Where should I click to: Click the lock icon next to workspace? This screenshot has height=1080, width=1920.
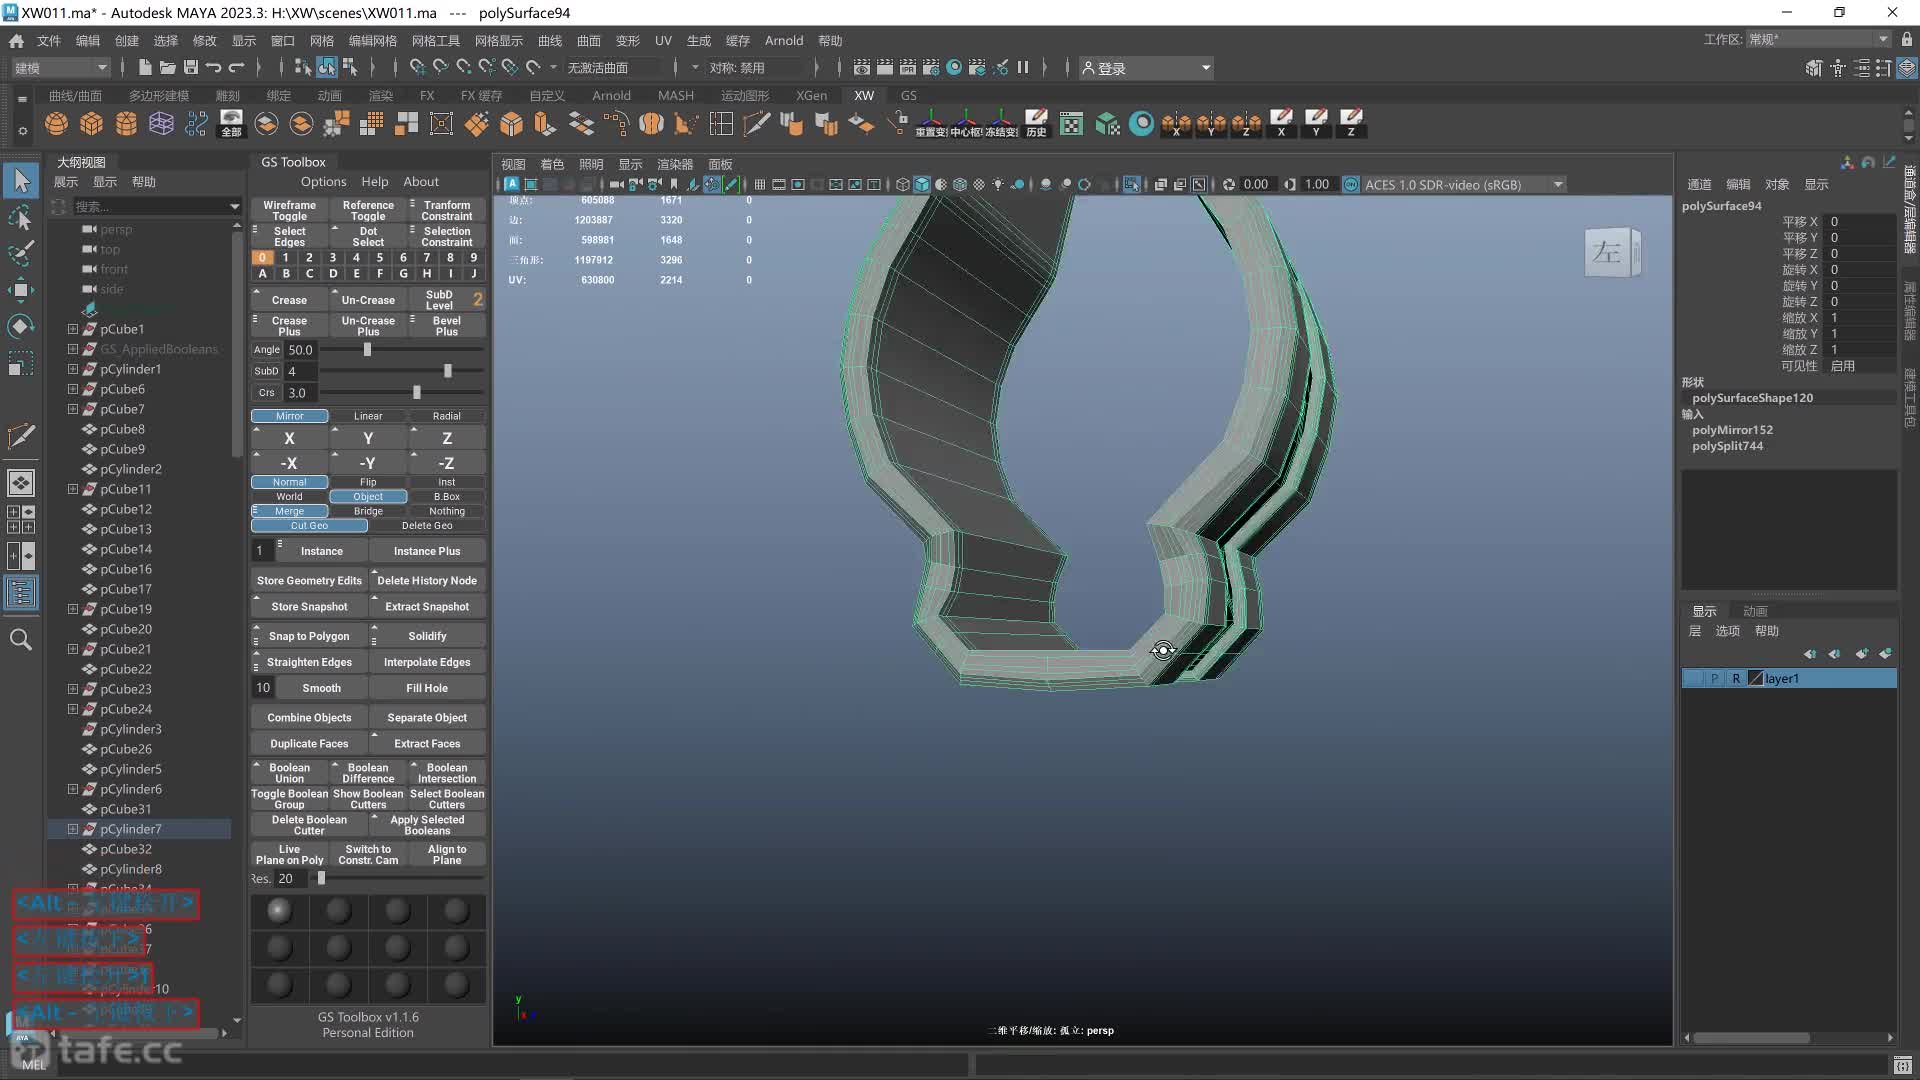1907,39
